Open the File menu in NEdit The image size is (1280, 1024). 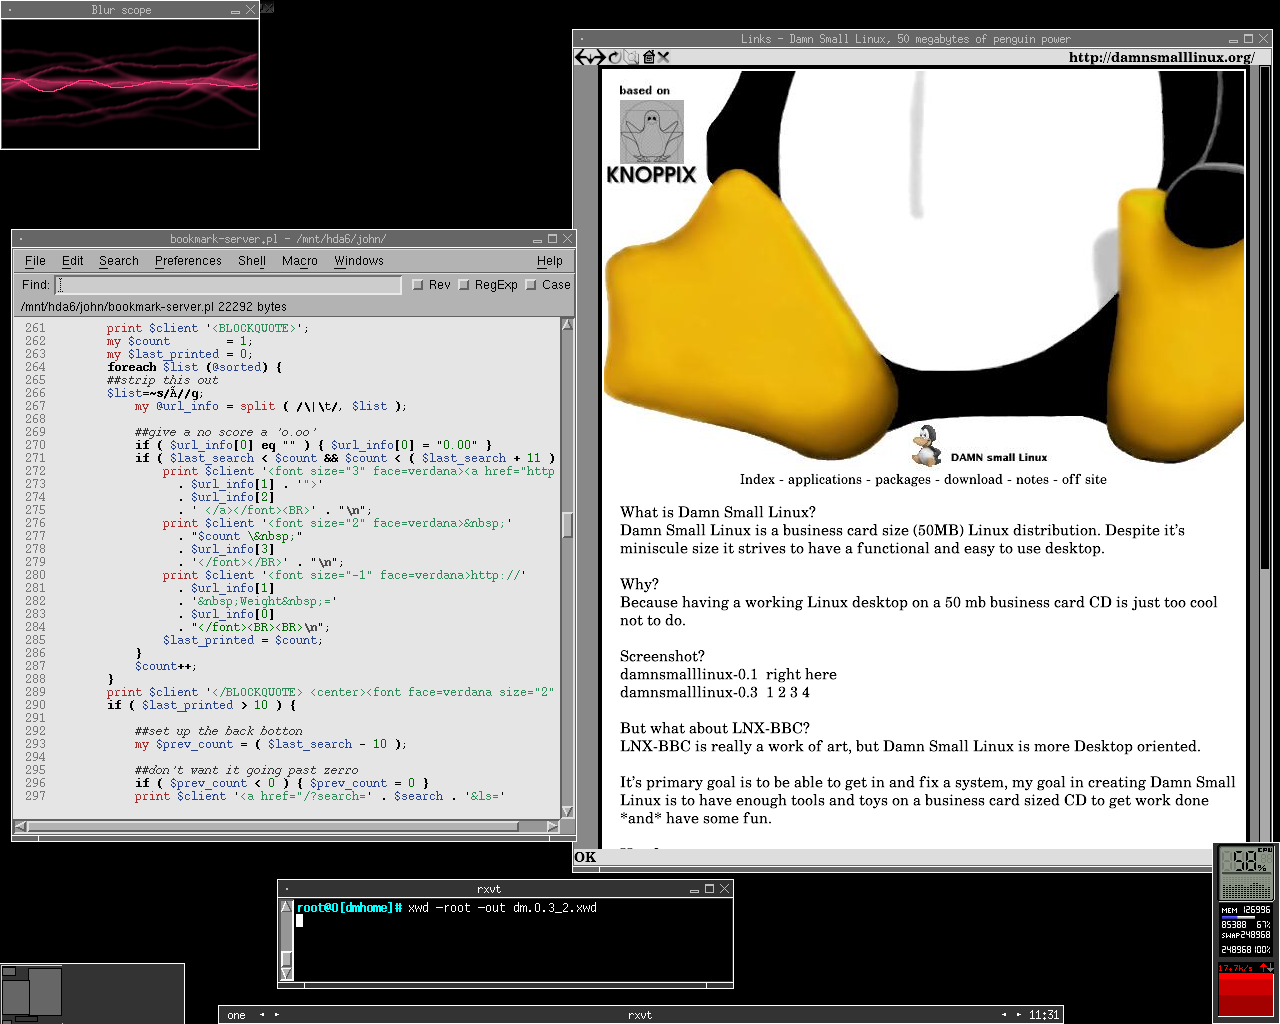pos(35,261)
